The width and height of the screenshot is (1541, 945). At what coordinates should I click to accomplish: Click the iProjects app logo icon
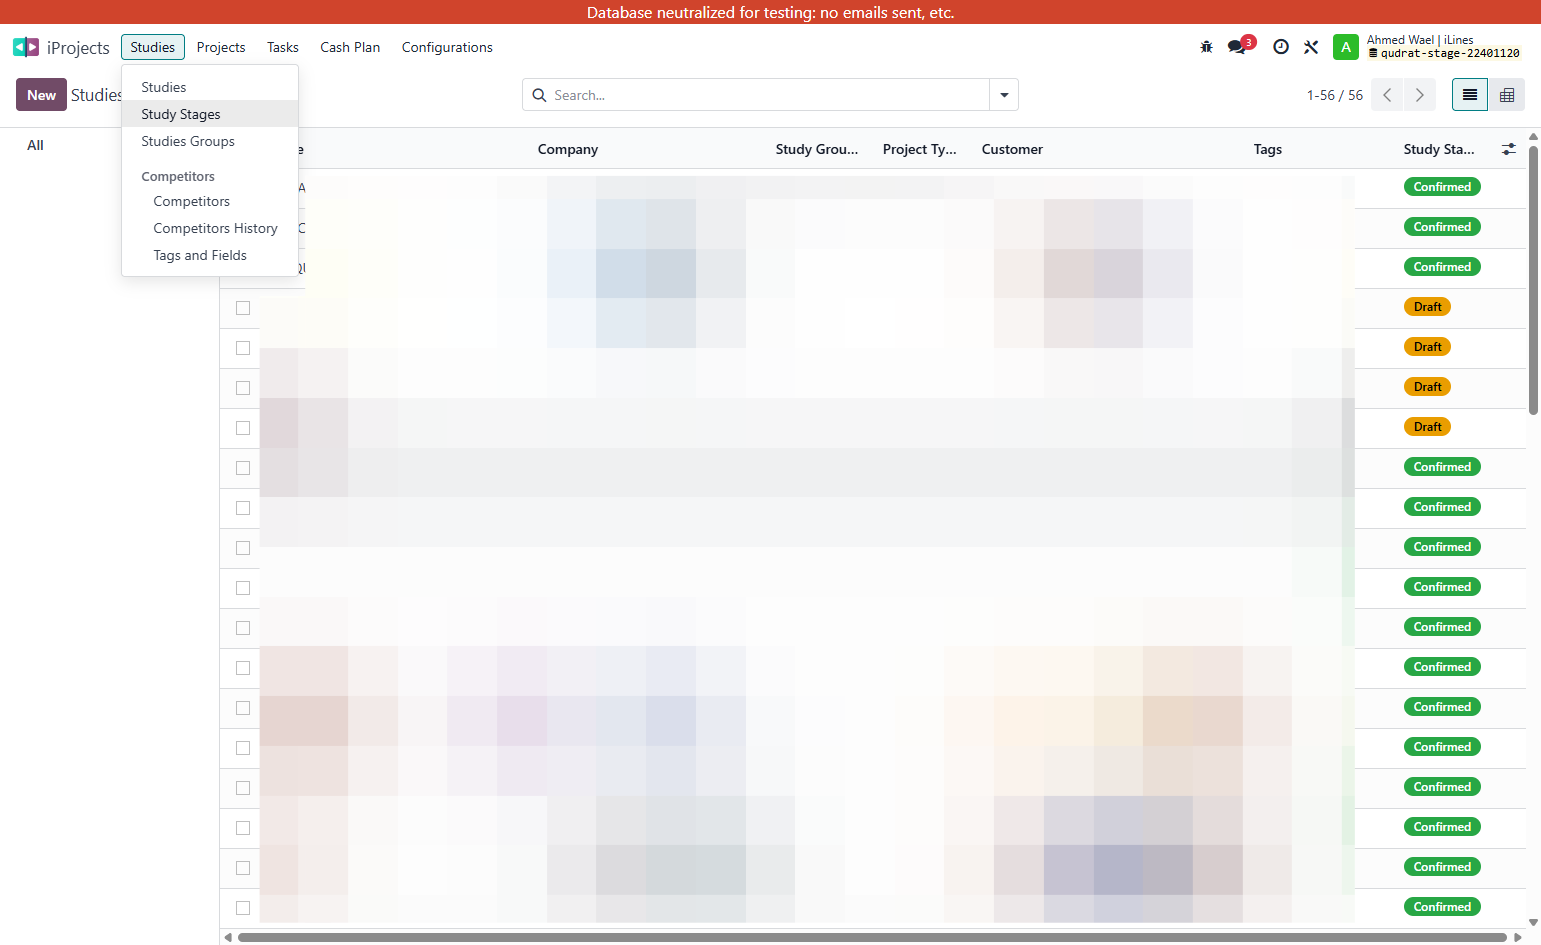26,47
